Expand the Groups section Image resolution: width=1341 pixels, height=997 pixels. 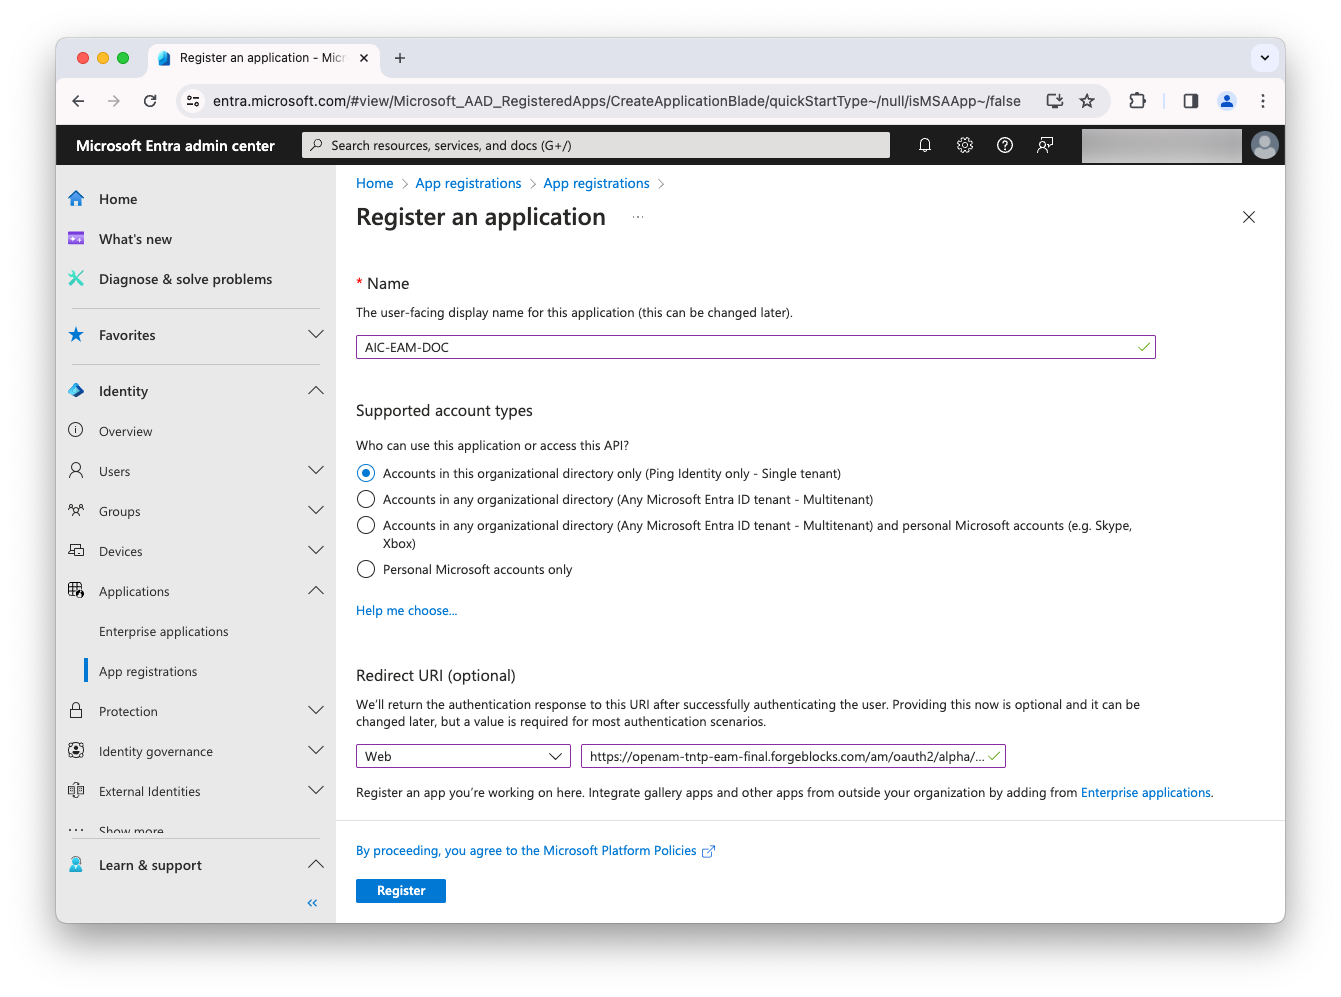click(316, 510)
